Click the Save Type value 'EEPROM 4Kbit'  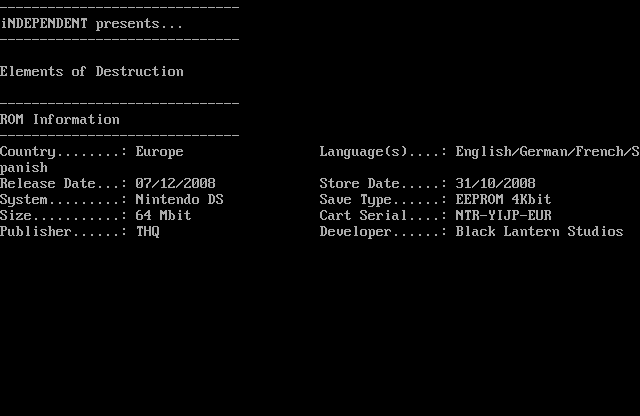coord(503,199)
